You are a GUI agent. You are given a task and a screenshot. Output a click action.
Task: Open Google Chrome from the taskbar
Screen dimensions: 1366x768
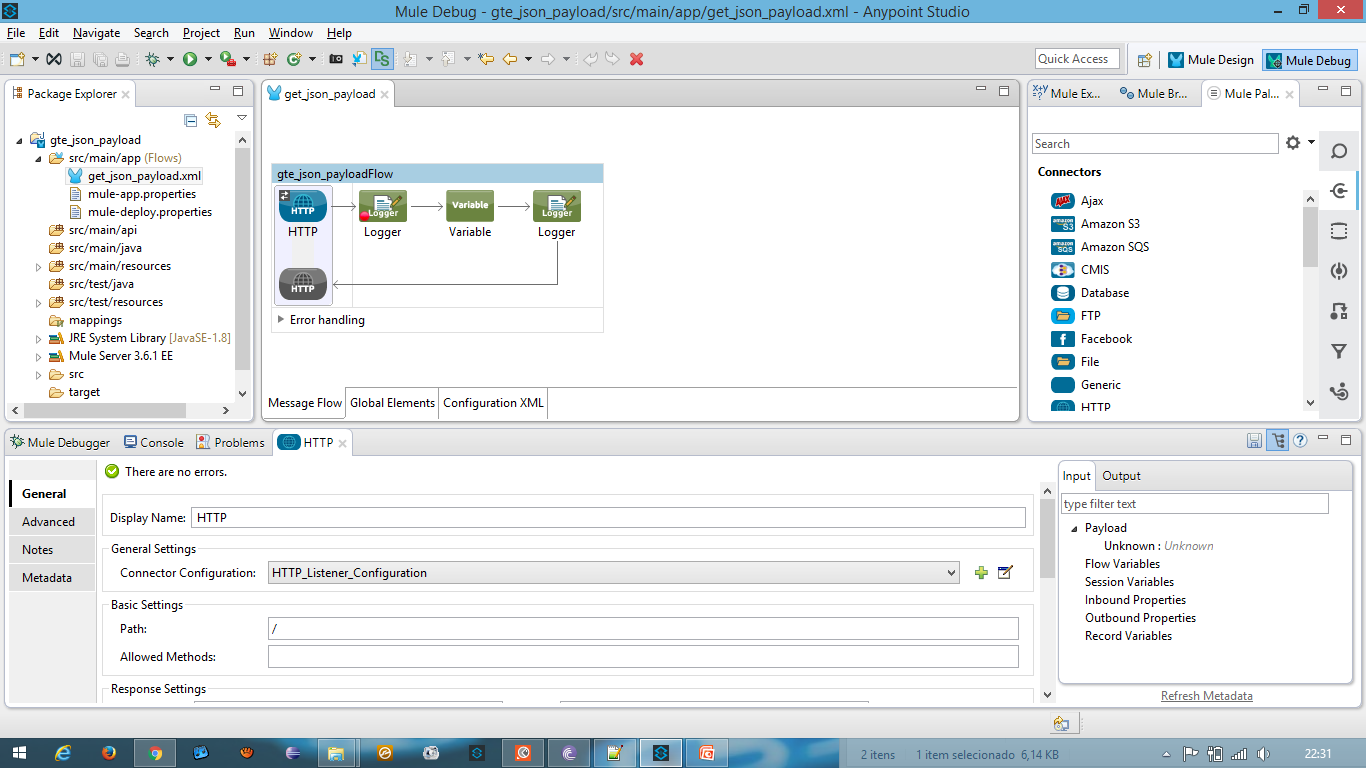pyautogui.click(x=154, y=753)
